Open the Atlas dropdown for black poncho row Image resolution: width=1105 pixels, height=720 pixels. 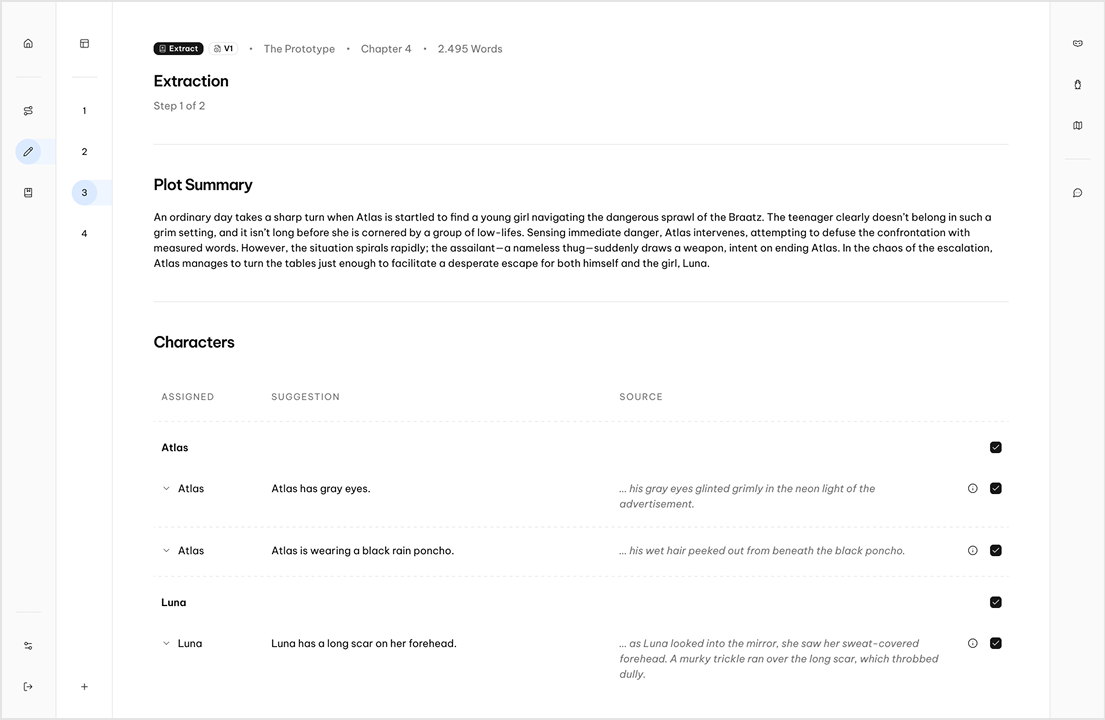[x=166, y=550]
